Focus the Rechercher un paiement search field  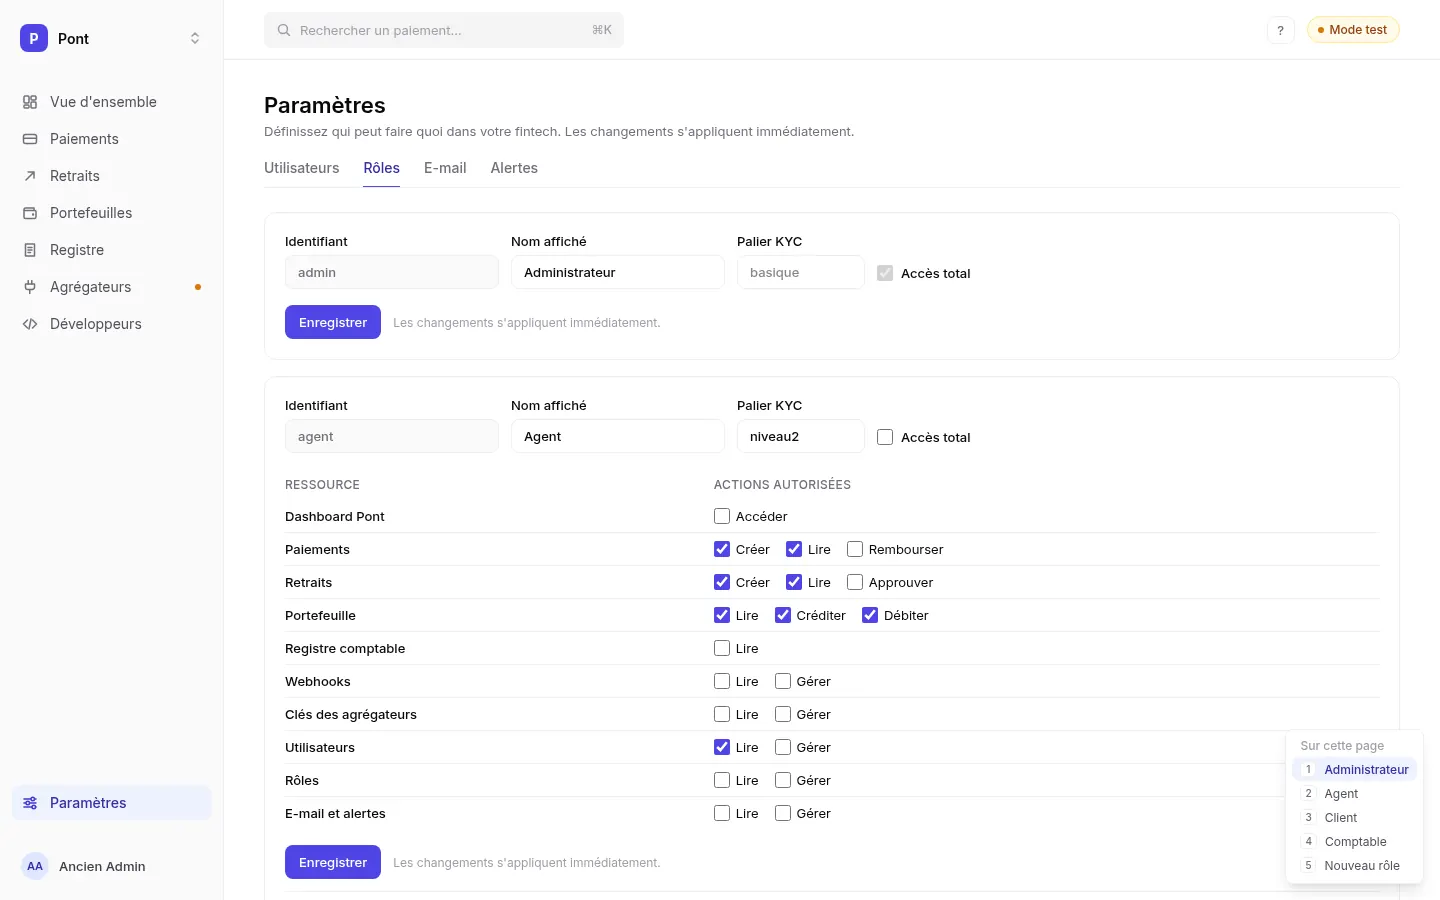click(x=444, y=30)
